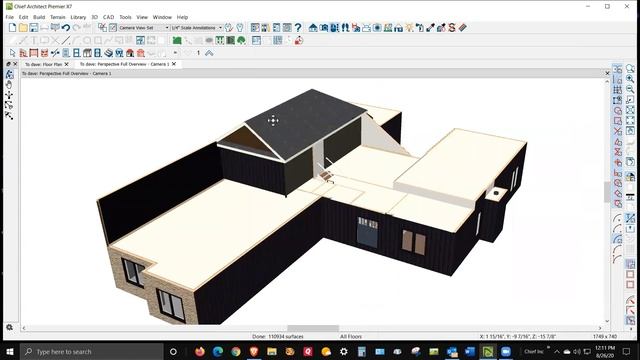Click the Windows Start button
The height and width of the screenshot is (360, 640).
pos(10,351)
